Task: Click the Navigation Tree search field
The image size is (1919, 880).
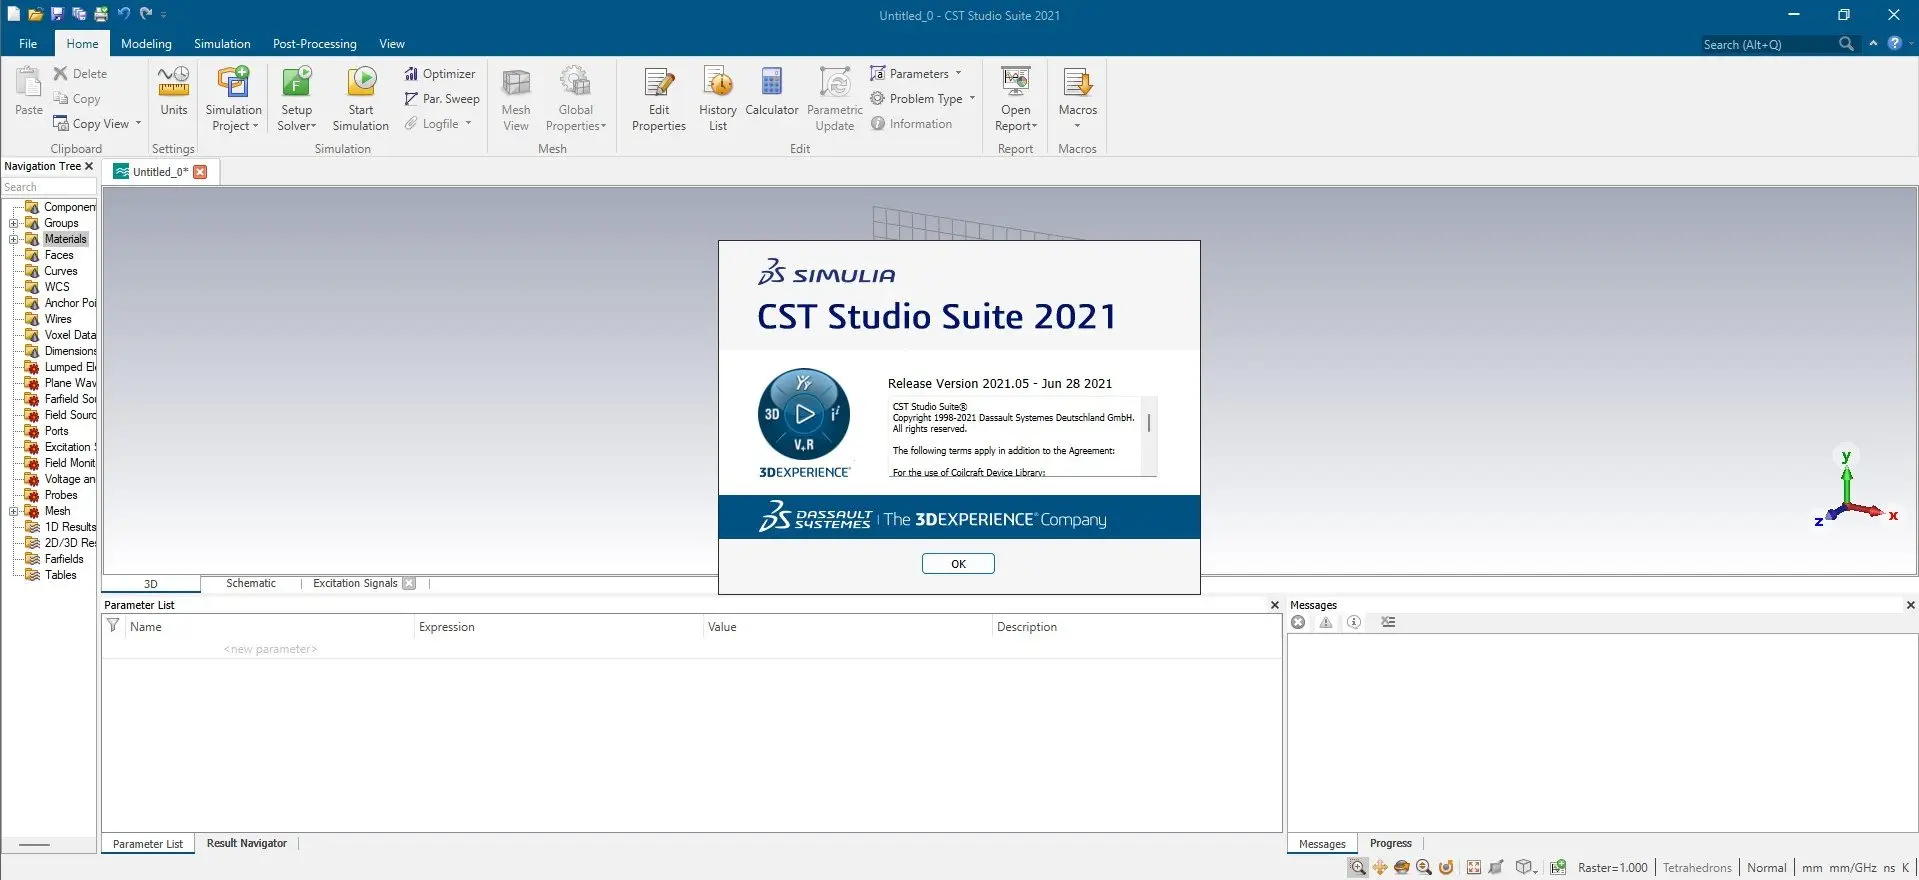Action: (49, 187)
